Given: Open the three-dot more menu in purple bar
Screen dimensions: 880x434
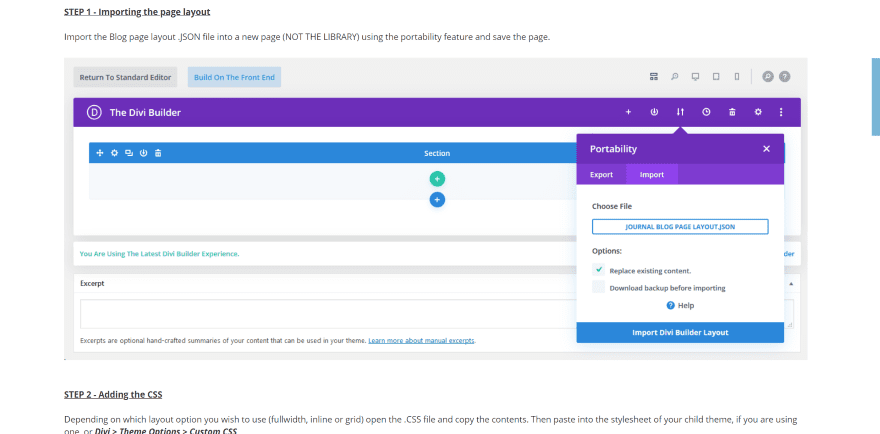Looking at the screenshot, I should click(781, 112).
